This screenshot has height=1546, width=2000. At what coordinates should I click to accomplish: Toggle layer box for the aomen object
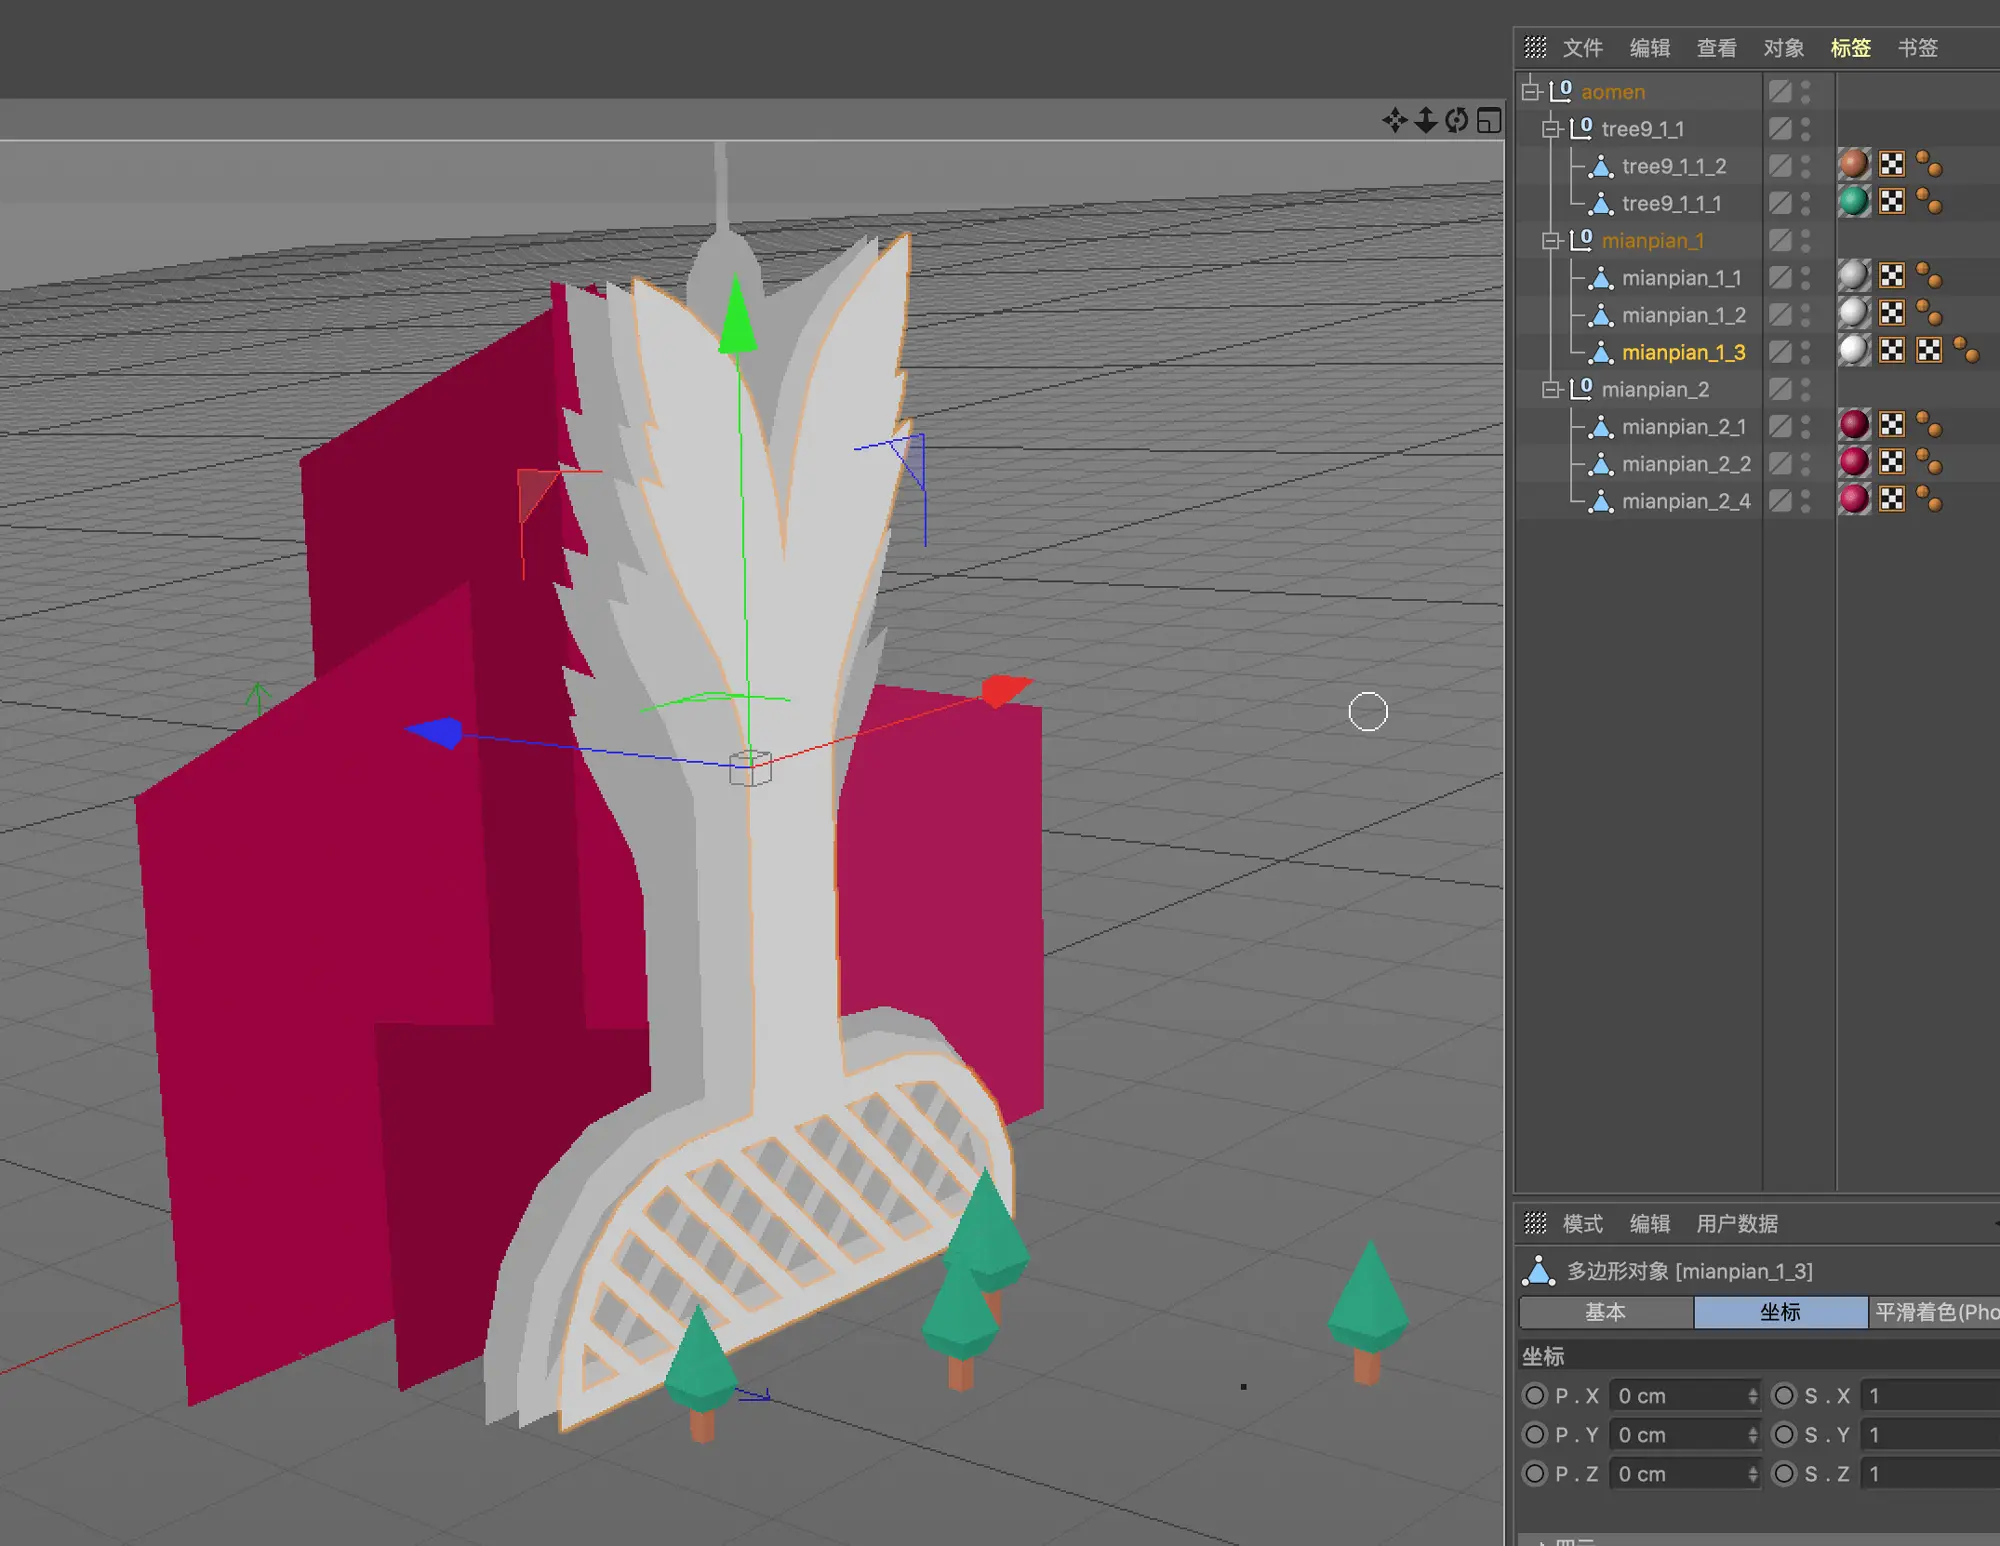point(1780,92)
